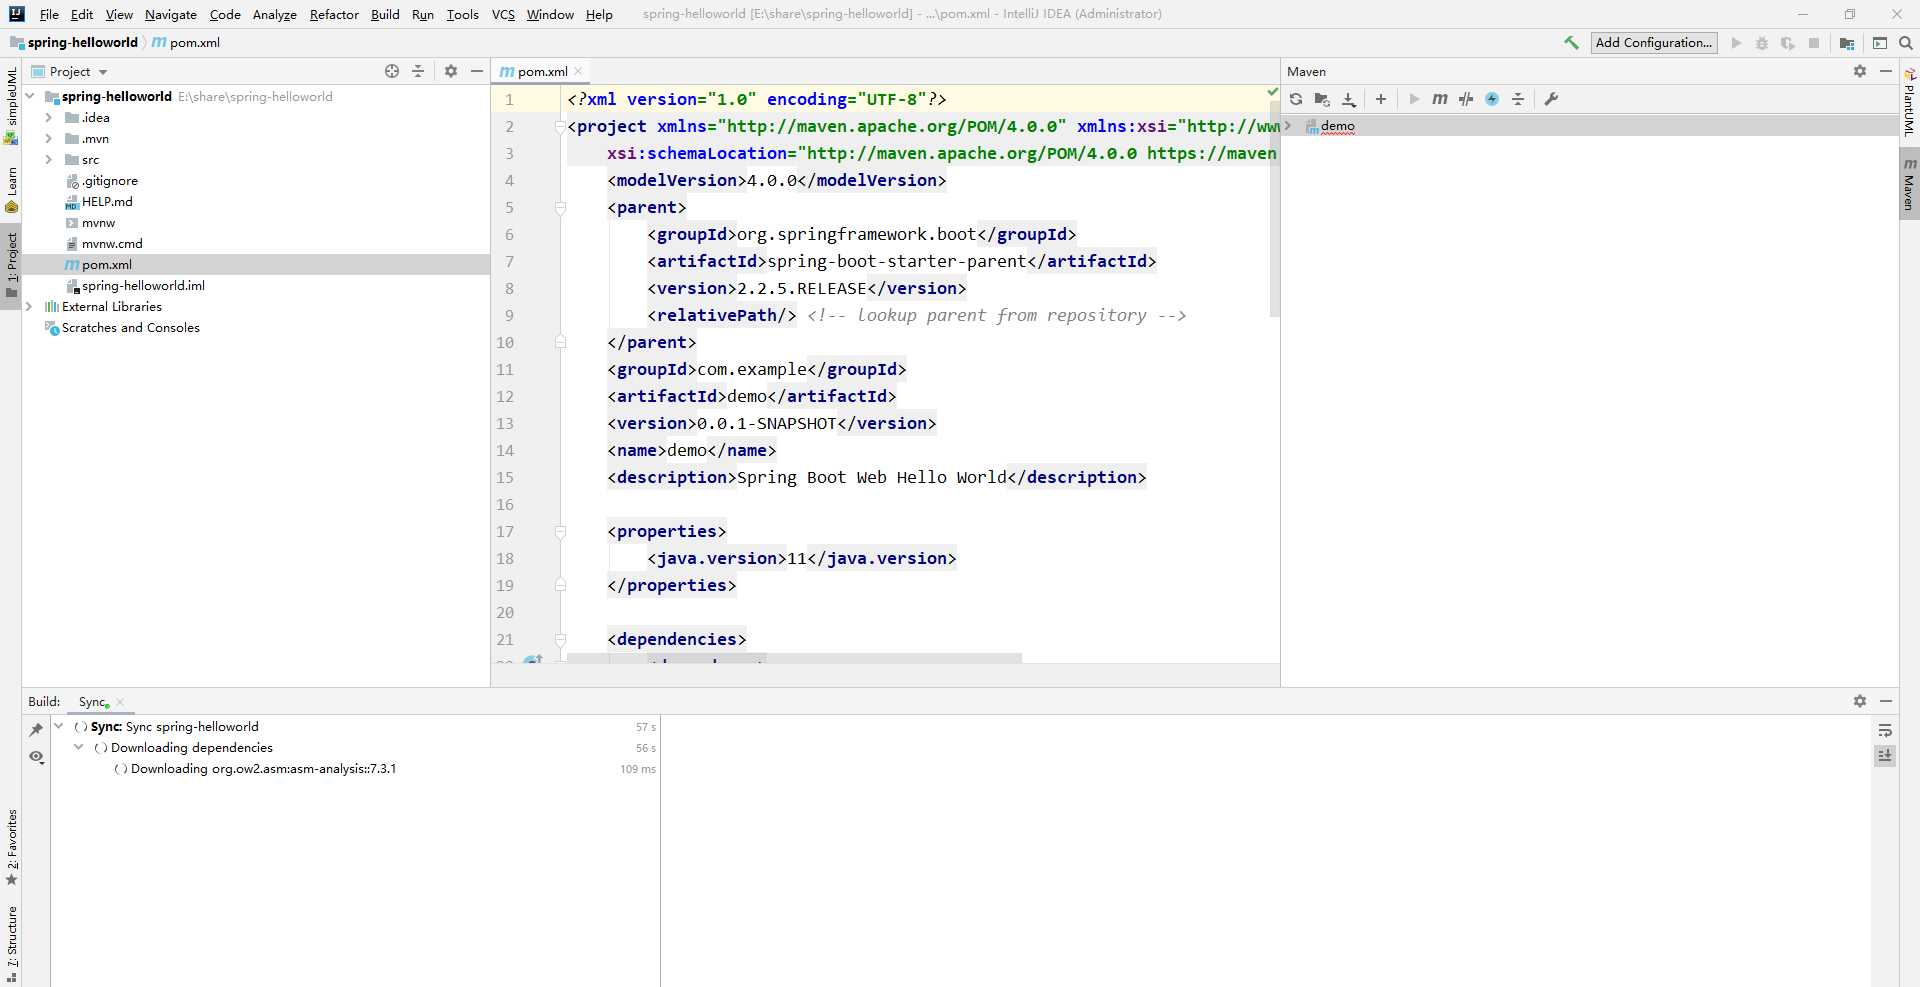This screenshot has width=1920, height=987.
Task: Open the Structure side tool button
Action: tap(11, 943)
